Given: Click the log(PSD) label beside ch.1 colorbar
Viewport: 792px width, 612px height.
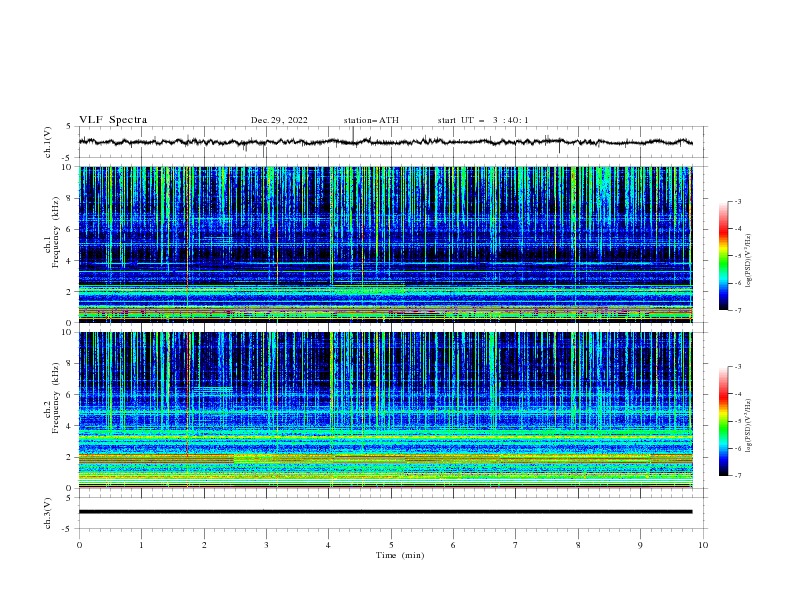Looking at the screenshot, I should 748,261.
